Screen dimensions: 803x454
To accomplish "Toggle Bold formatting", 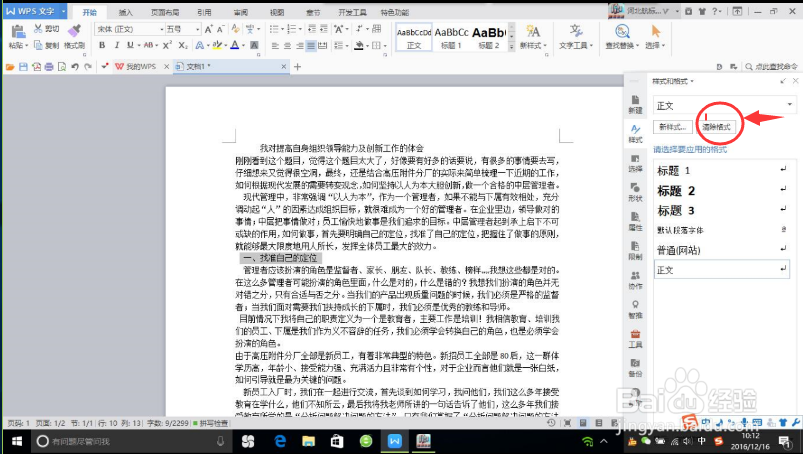I will point(102,45).
